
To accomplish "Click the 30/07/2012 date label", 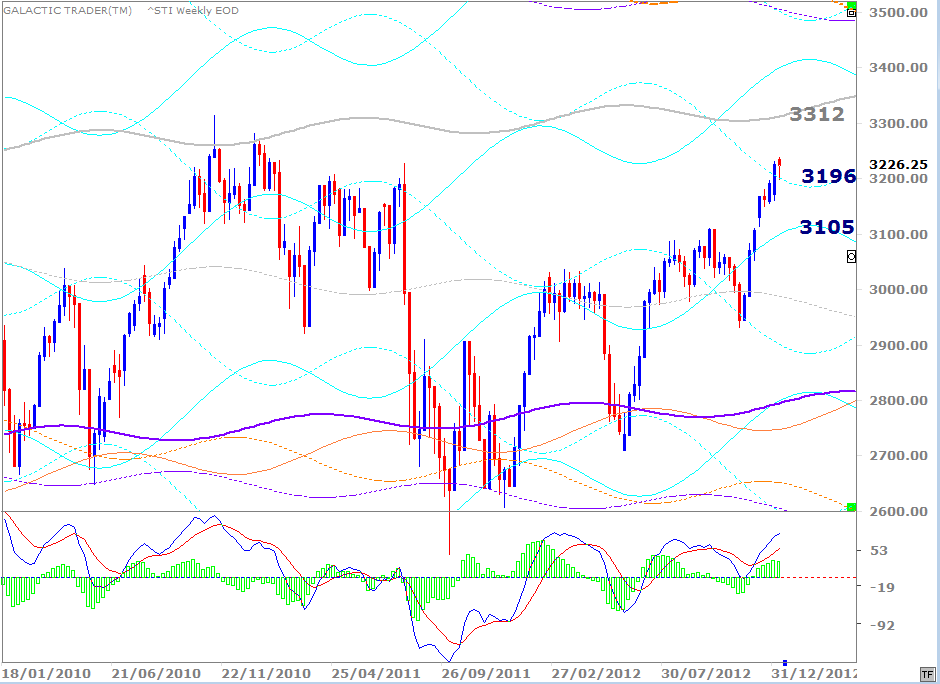I will pyautogui.click(x=707, y=673).
